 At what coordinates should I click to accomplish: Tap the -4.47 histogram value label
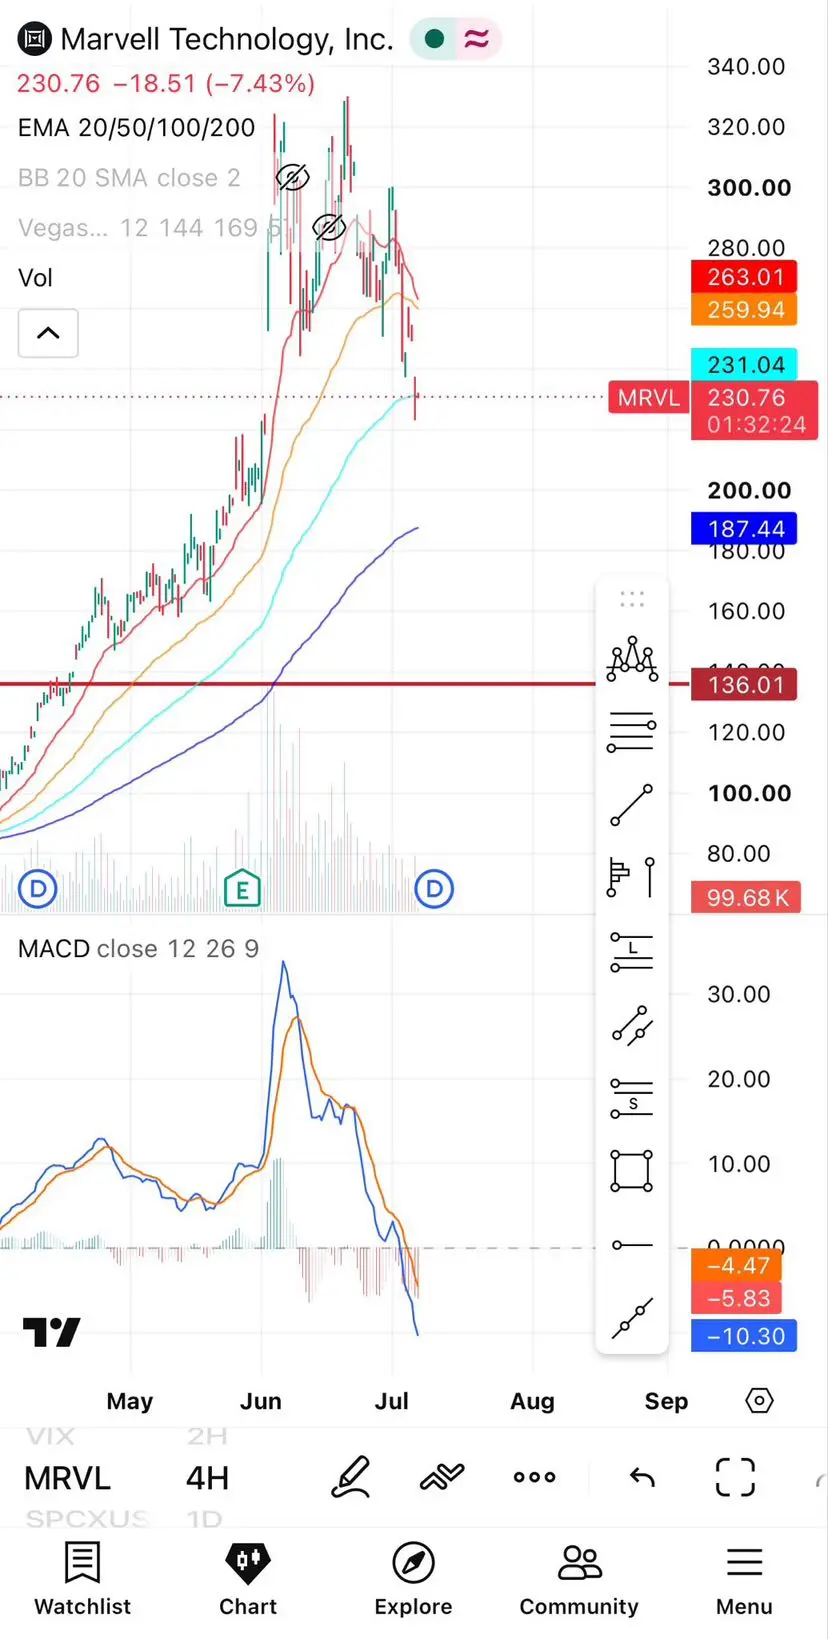(x=736, y=1265)
